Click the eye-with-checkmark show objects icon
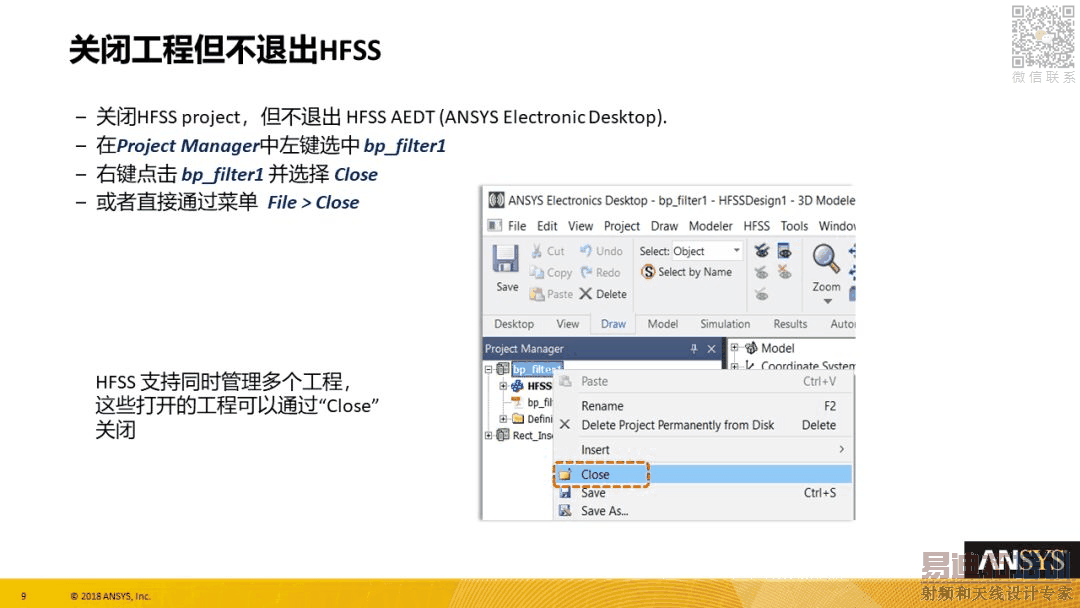Image resolution: width=1080 pixels, height=608 pixels. pos(761,251)
